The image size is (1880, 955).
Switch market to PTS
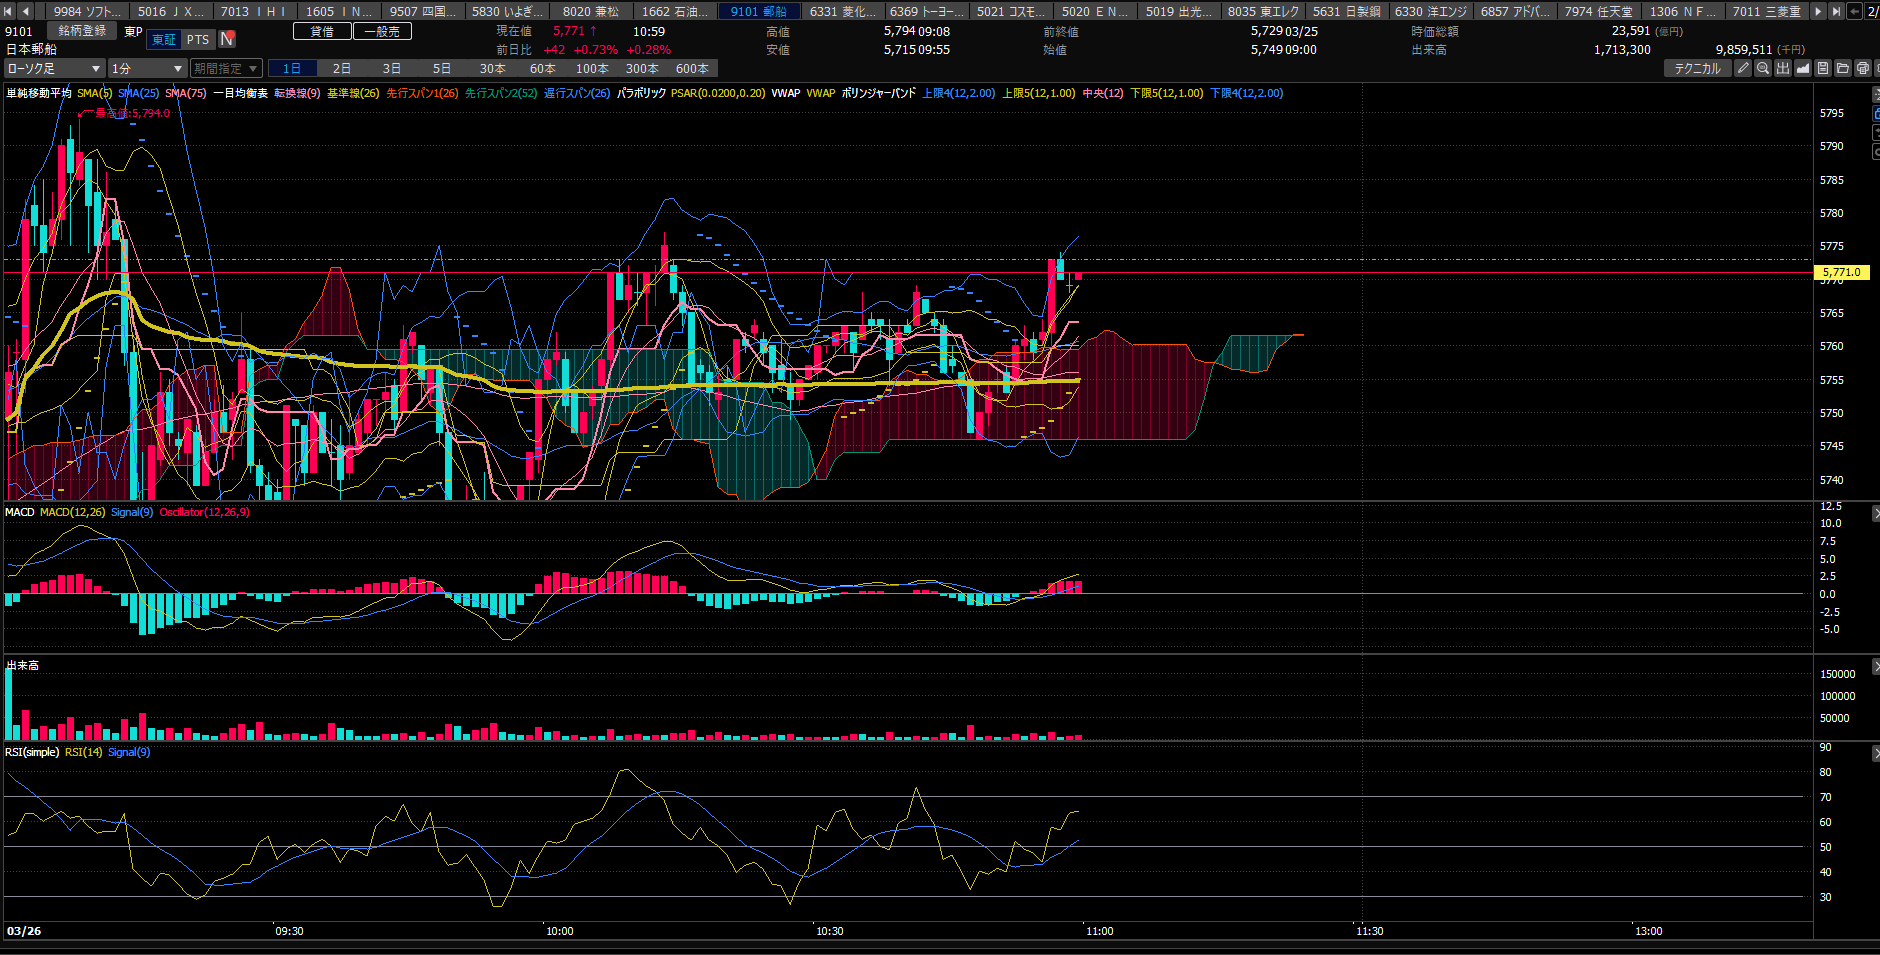pyautogui.click(x=198, y=39)
